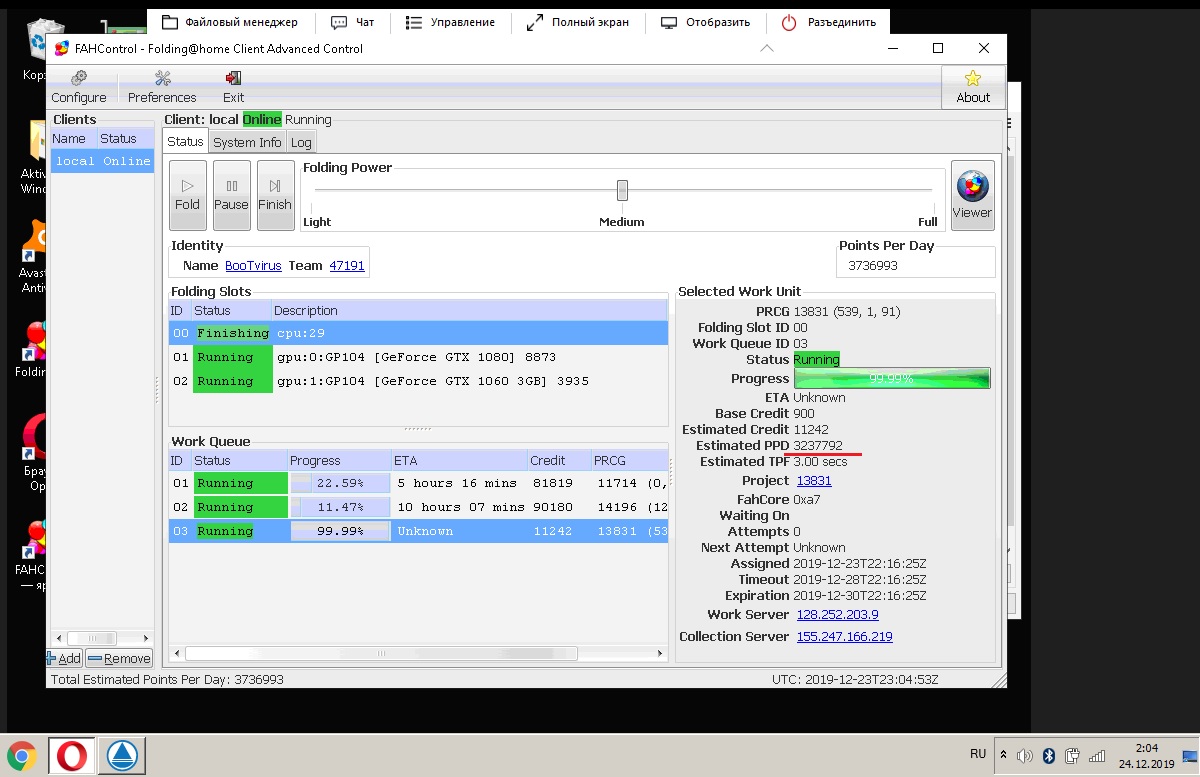
Task: Select the Status tab
Action: click(185, 141)
